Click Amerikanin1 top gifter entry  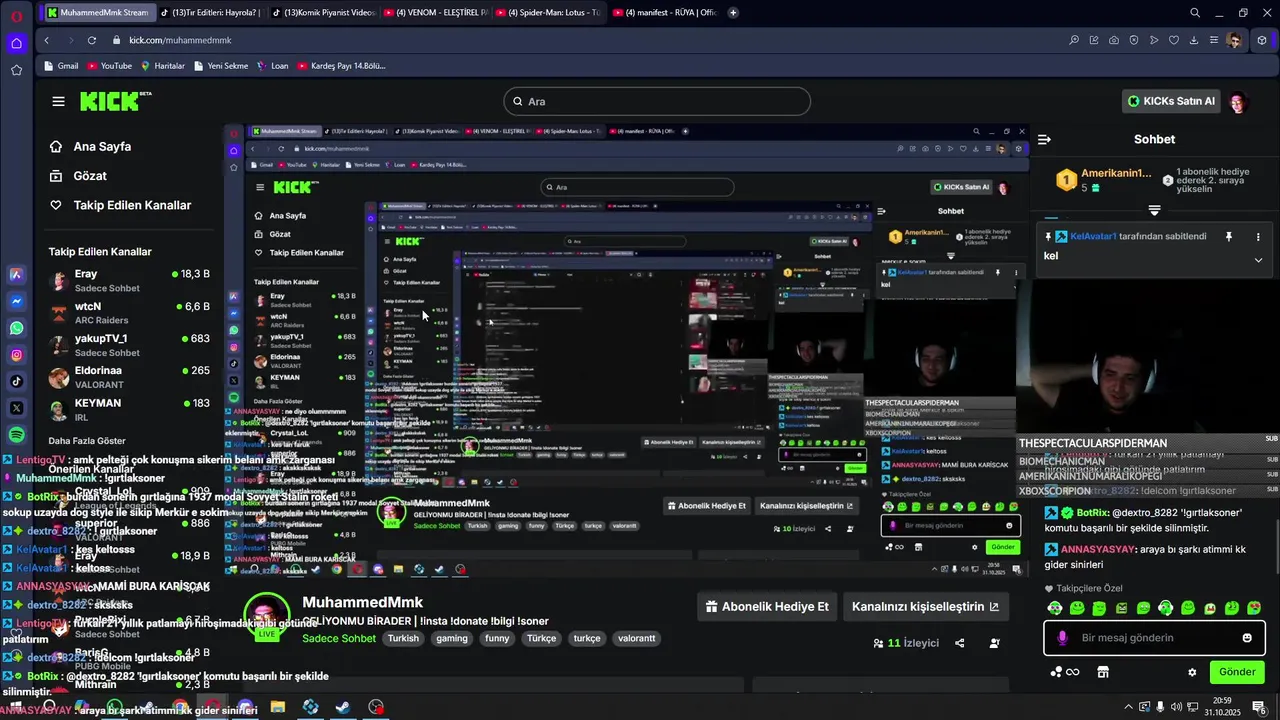1104,180
